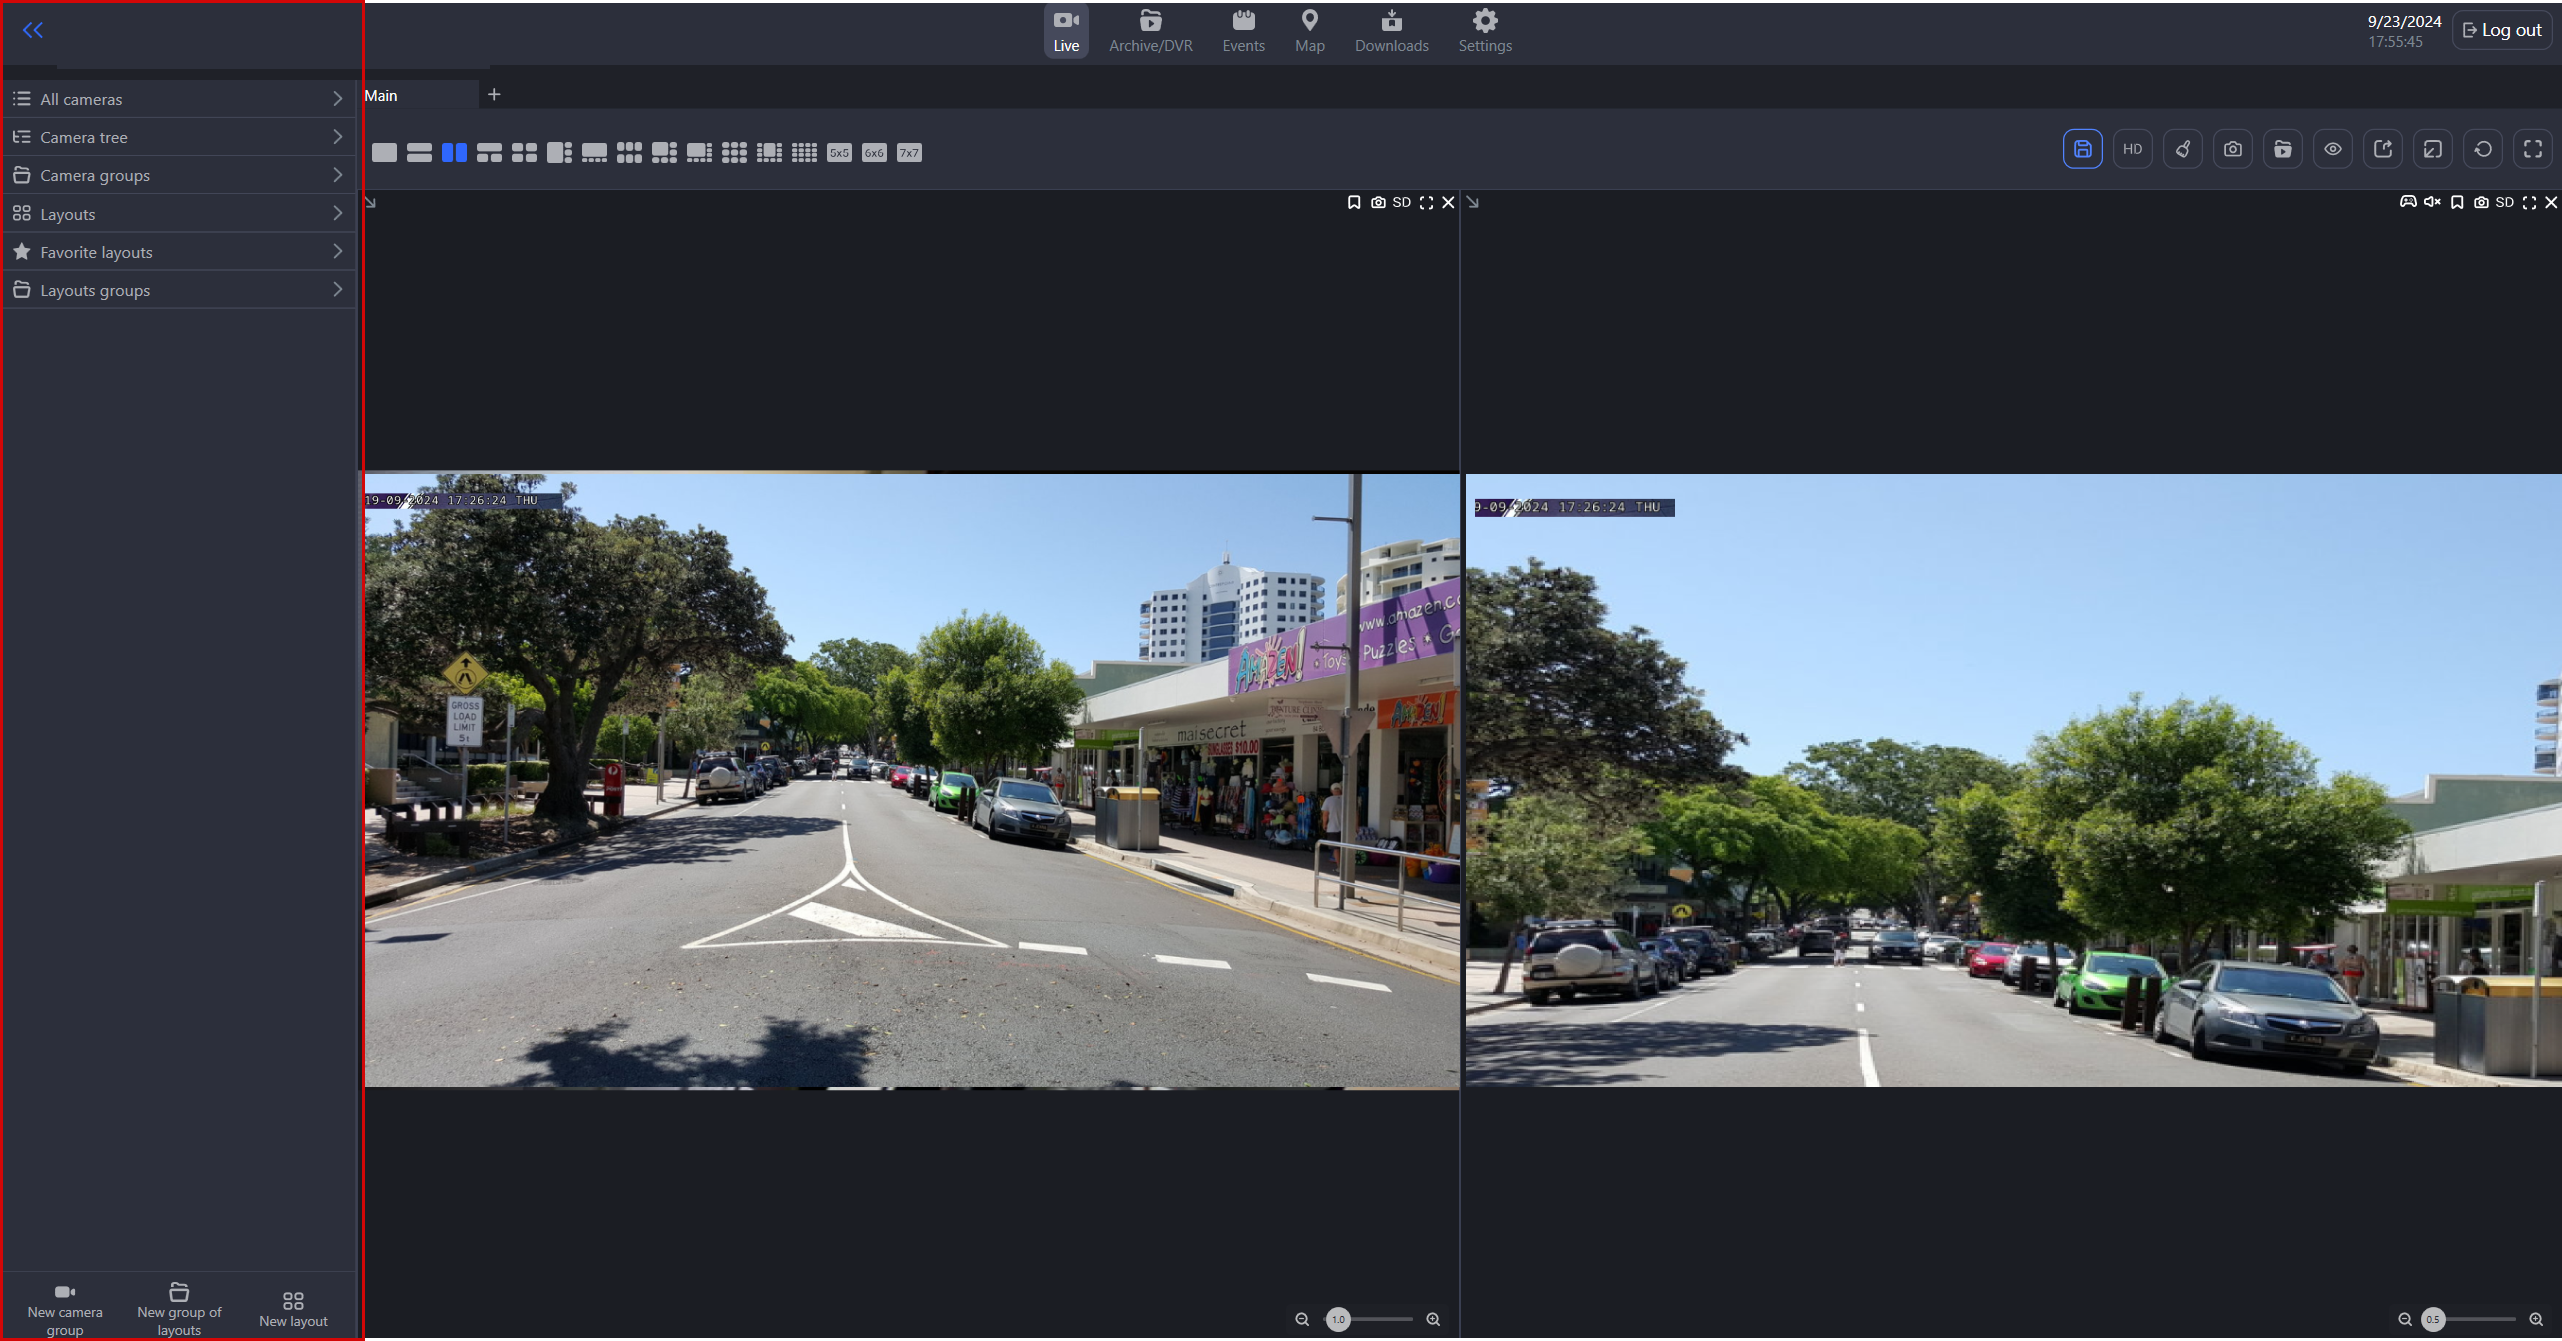Screen dimensions: 2562x1341
Task: Toggle the HD quality button in the toolbar
Action: 2132,149
